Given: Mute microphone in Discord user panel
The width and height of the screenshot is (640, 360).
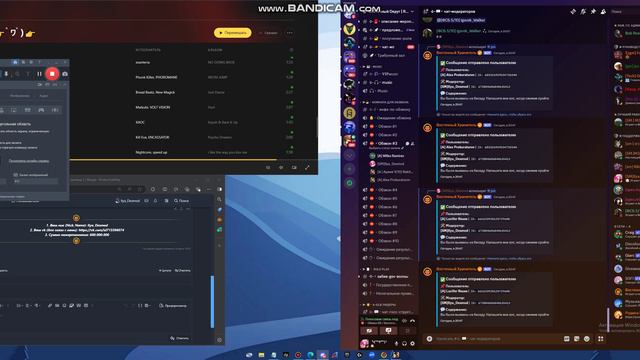Looking at the screenshot, I should (396, 344).
